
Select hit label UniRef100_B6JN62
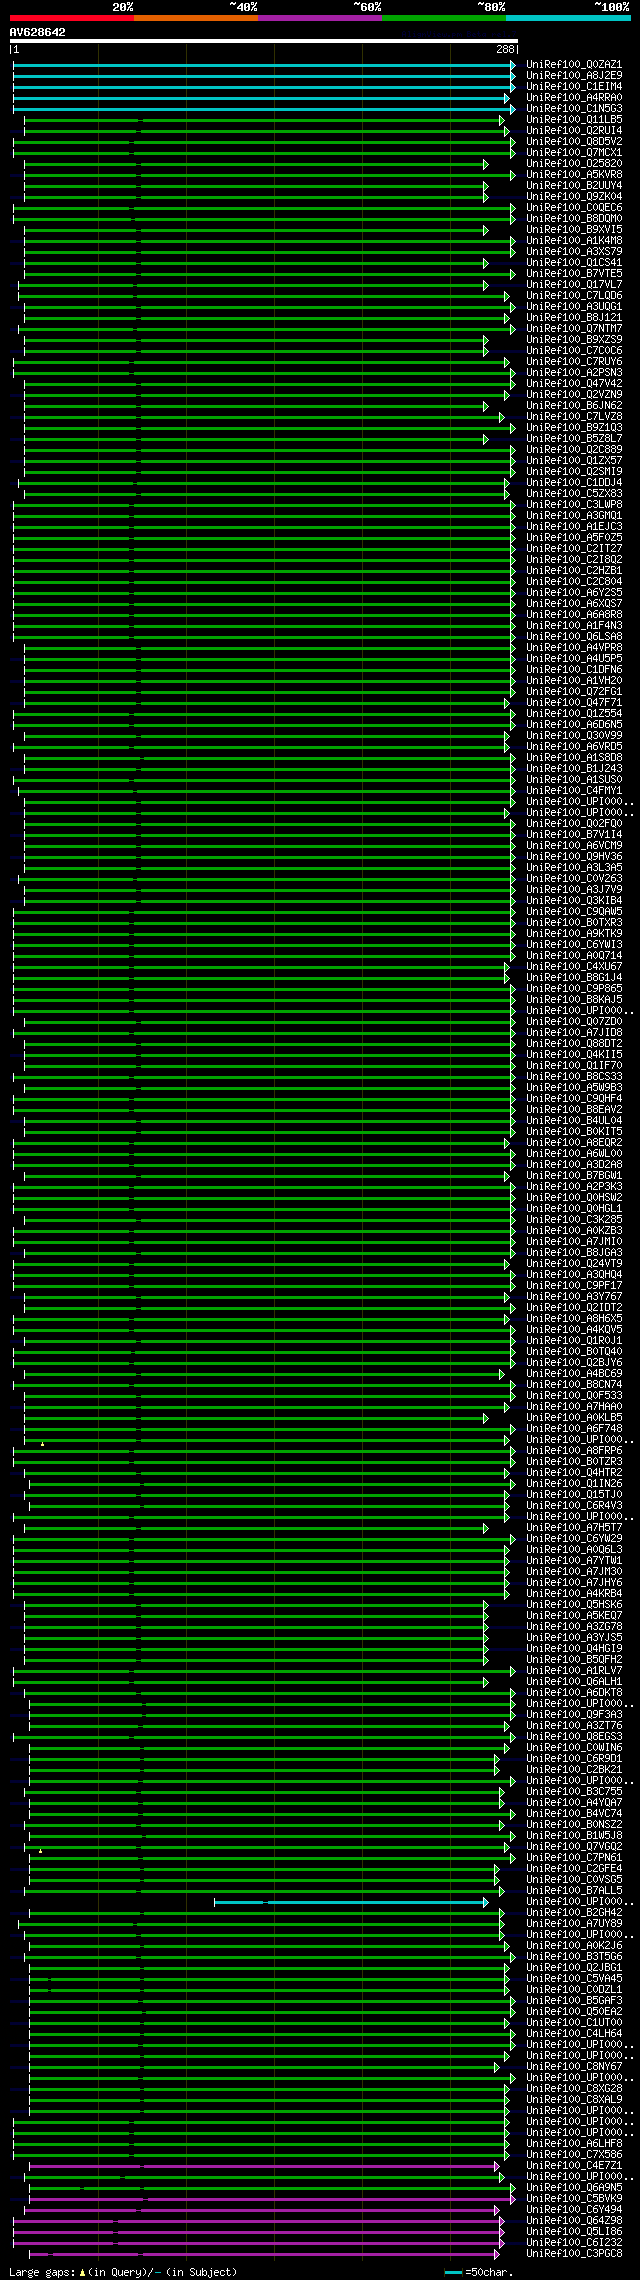(574, 406)
